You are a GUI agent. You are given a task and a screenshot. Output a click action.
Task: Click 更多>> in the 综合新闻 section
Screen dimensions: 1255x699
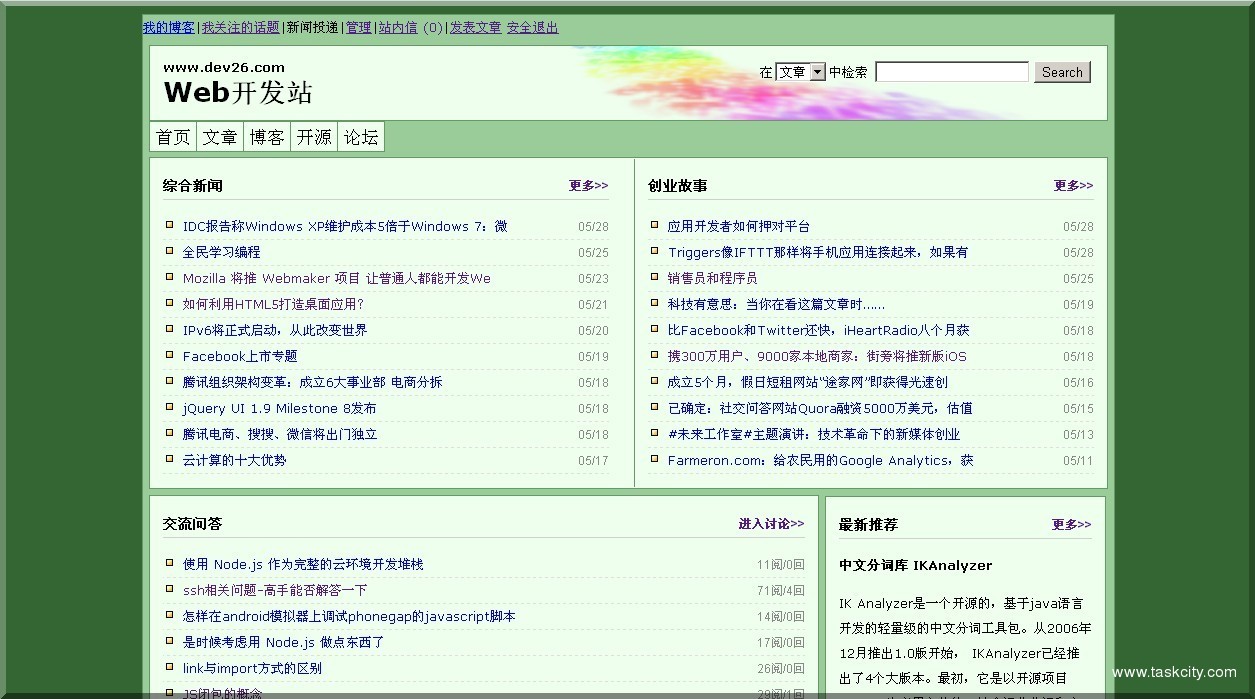587,185
